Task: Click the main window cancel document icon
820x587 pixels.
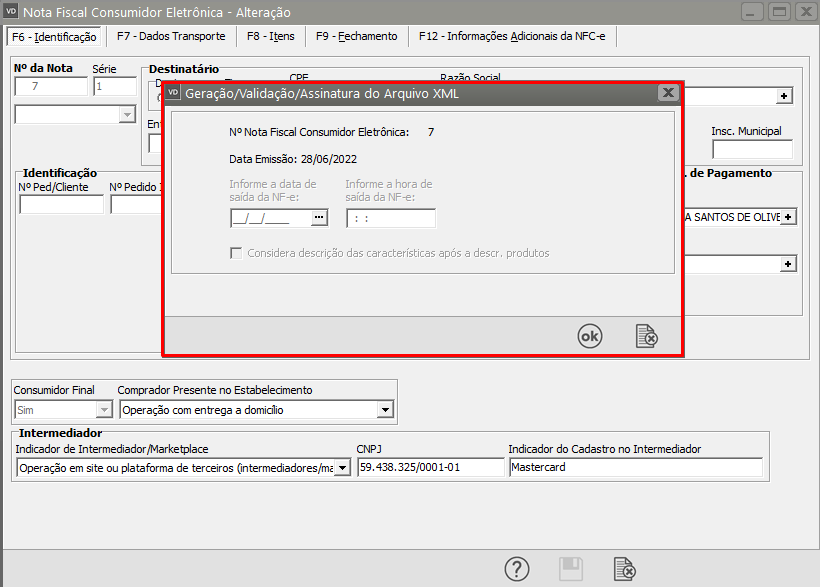Action: click(624, 569)
